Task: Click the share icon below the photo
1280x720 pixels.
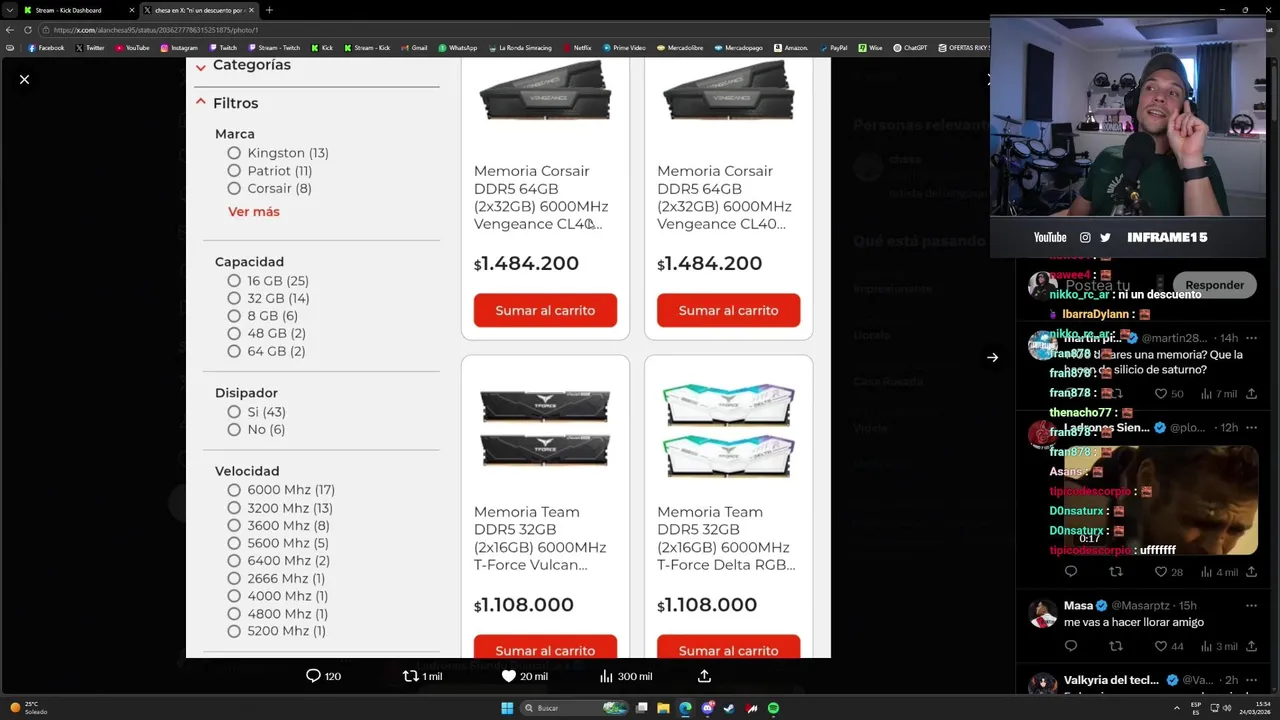Action: pyautogui.click(x=704, y=676)
